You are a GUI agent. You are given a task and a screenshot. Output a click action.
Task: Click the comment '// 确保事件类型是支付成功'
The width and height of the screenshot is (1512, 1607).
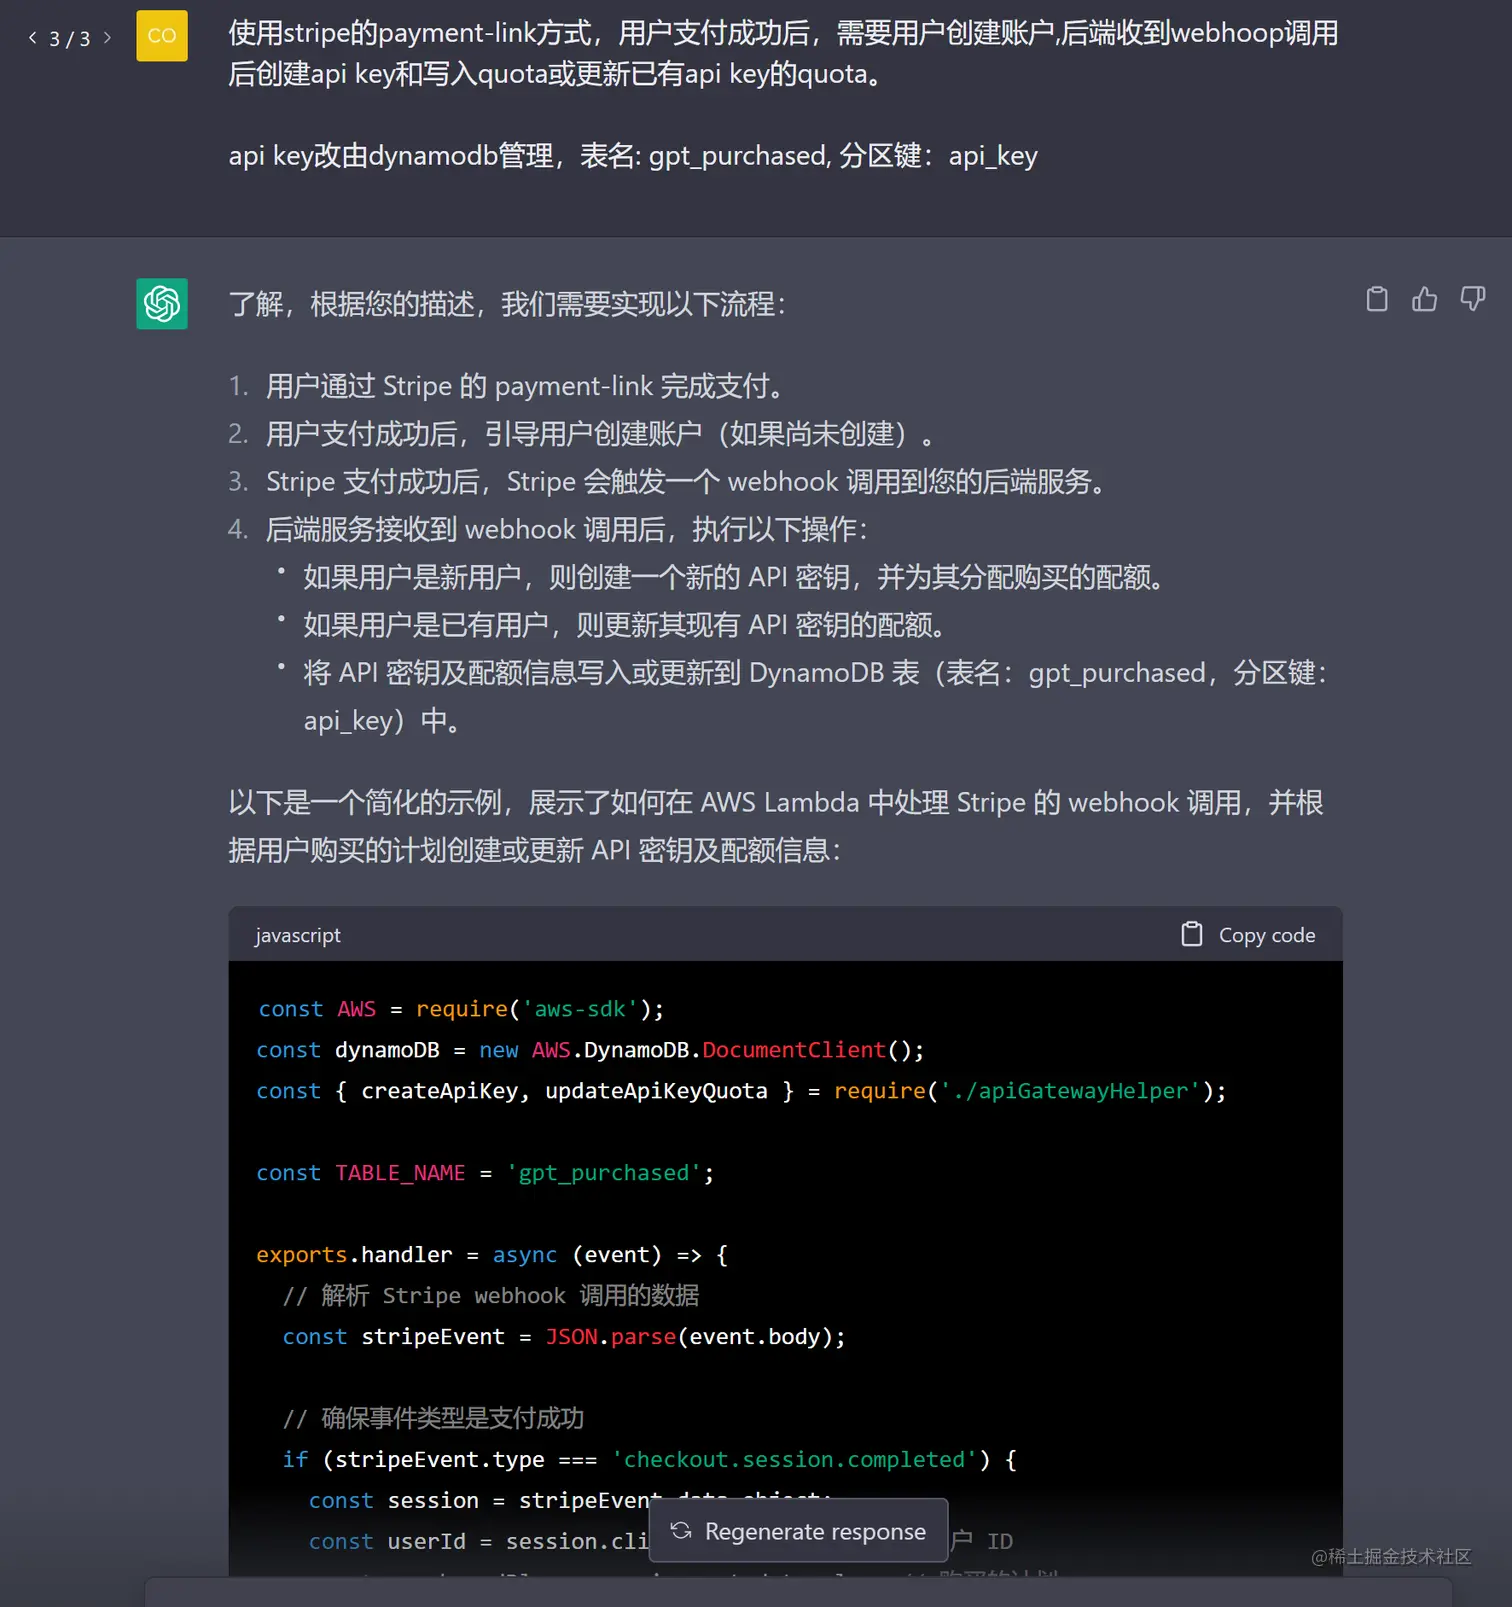tap(433, 1418)
